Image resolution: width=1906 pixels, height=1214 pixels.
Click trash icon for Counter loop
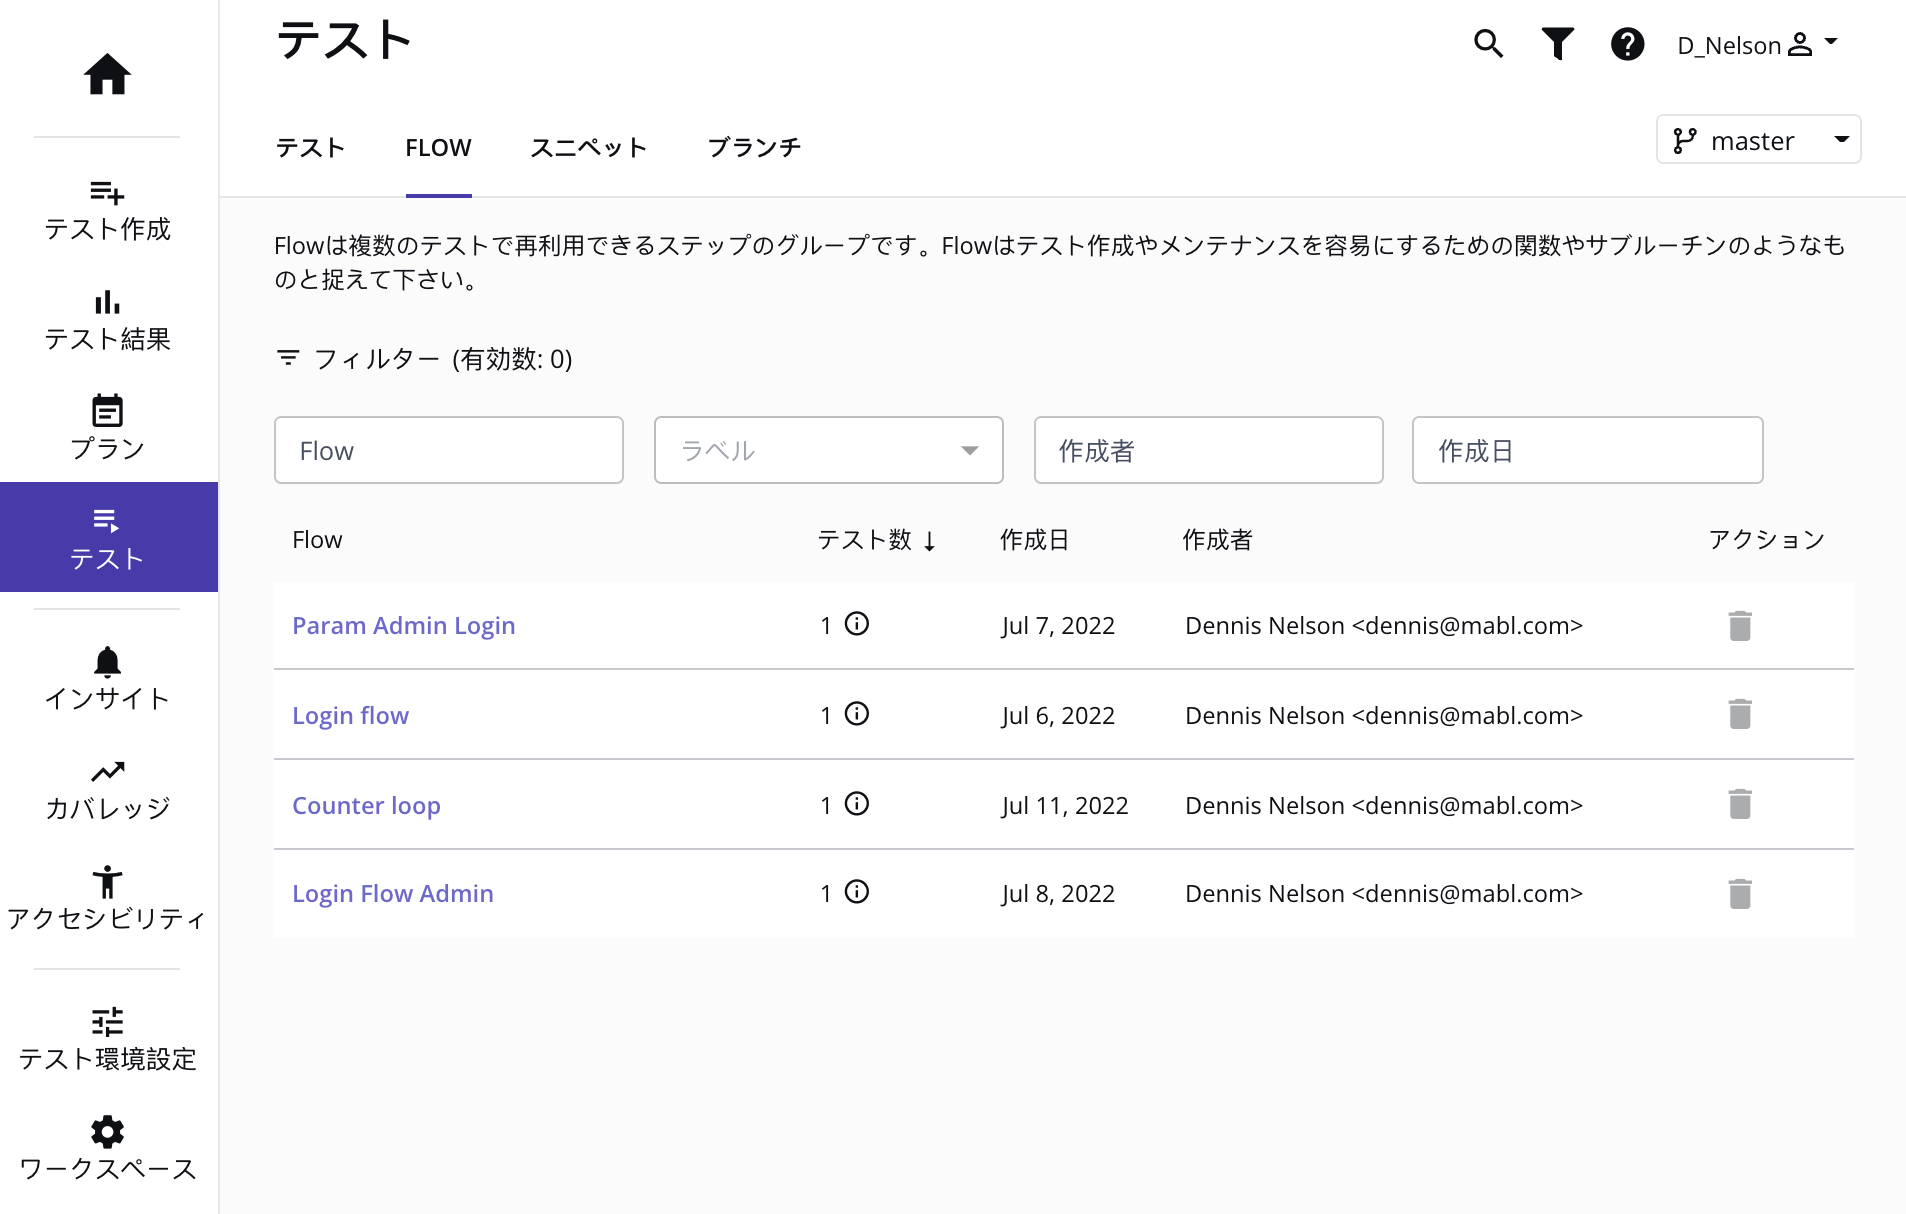(1739, 804)
